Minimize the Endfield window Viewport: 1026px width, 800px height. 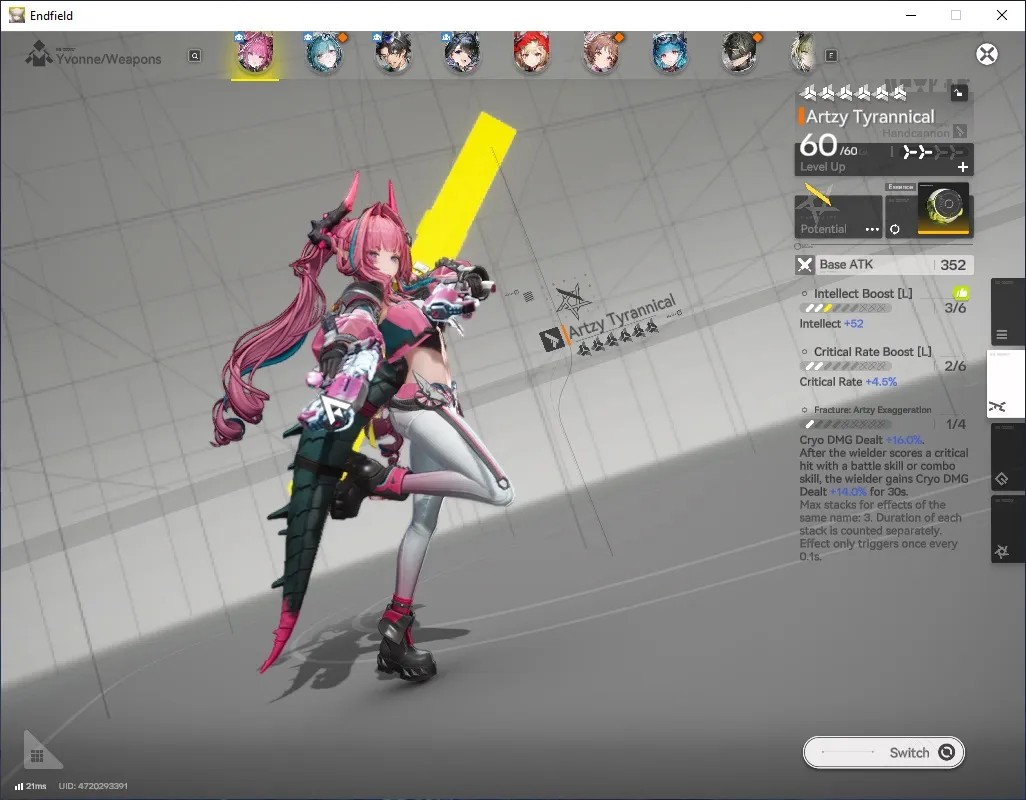click(911, 15)
